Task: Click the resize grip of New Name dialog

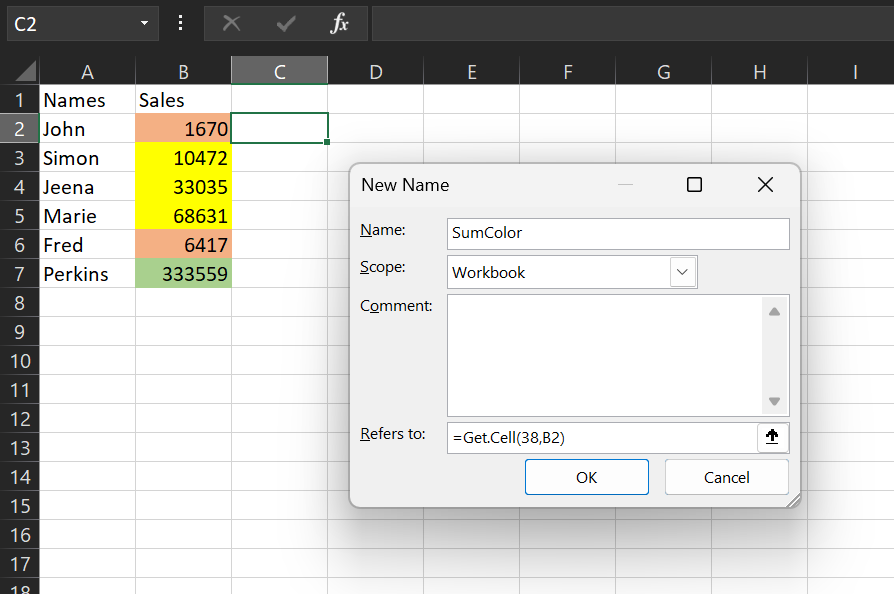Action: pyautogui.click(x=793, y=500)
